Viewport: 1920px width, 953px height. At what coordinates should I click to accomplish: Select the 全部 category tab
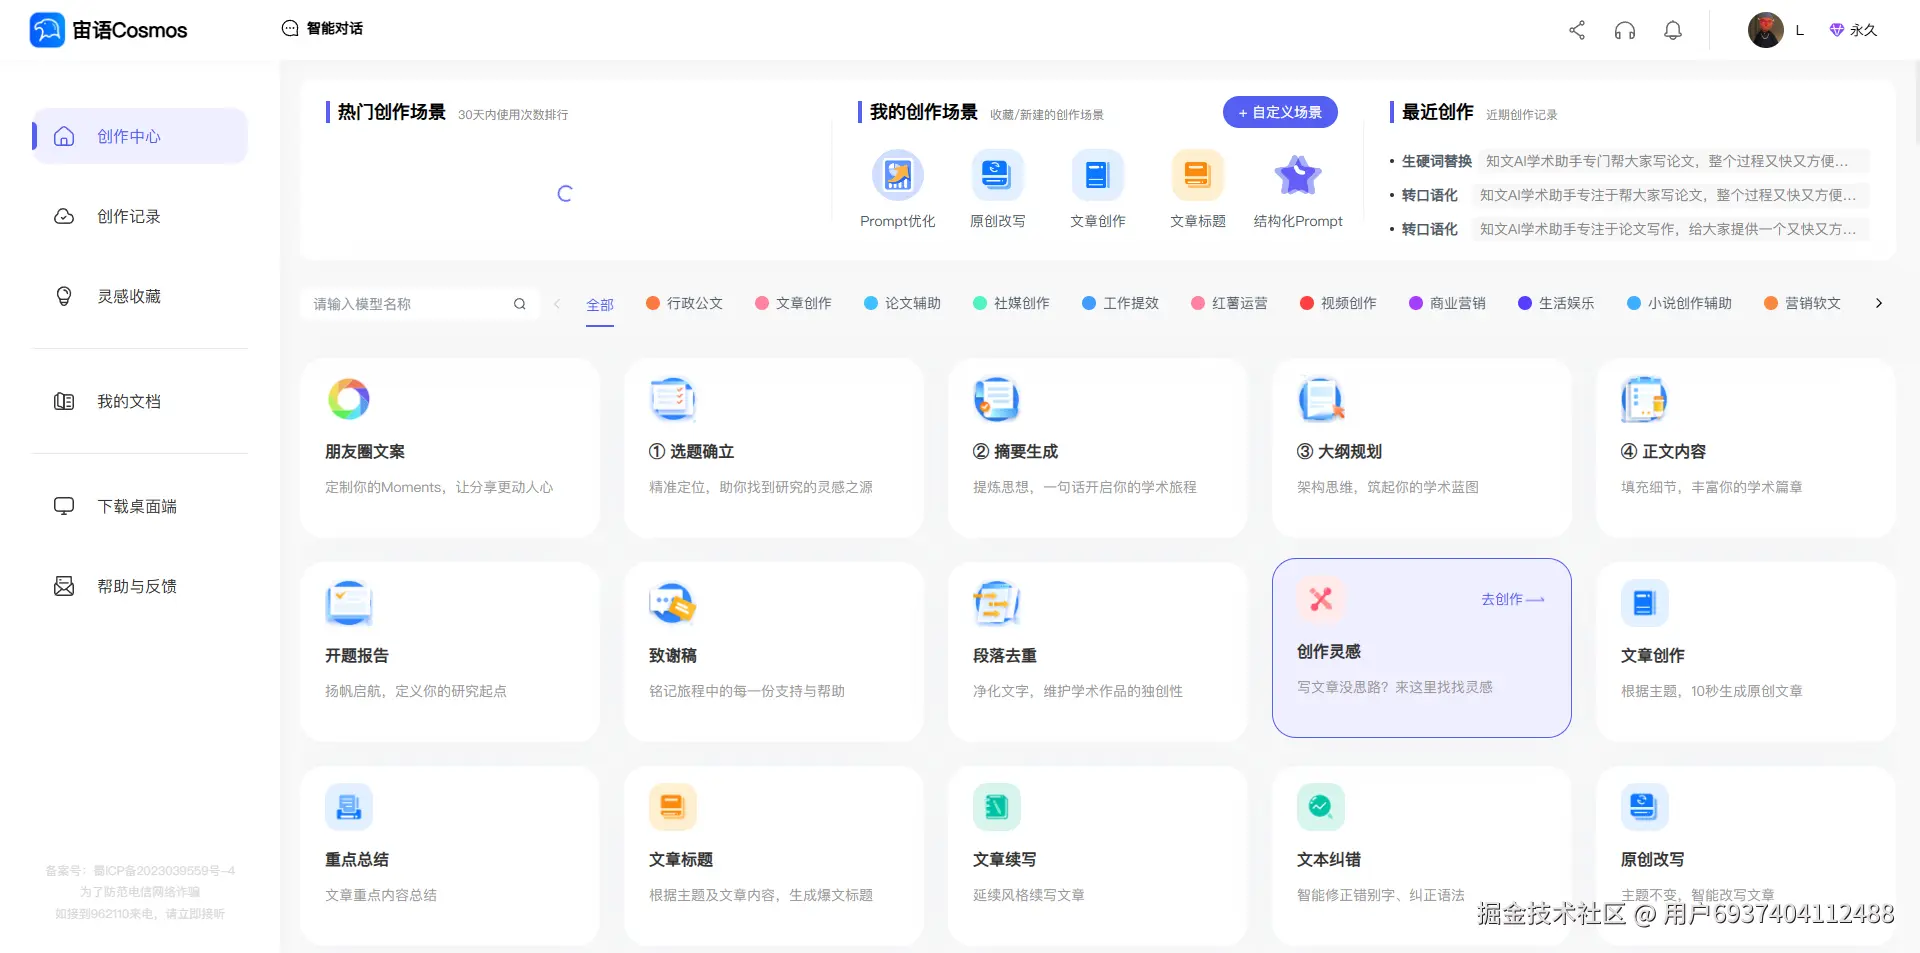click(x=600, y=305)
